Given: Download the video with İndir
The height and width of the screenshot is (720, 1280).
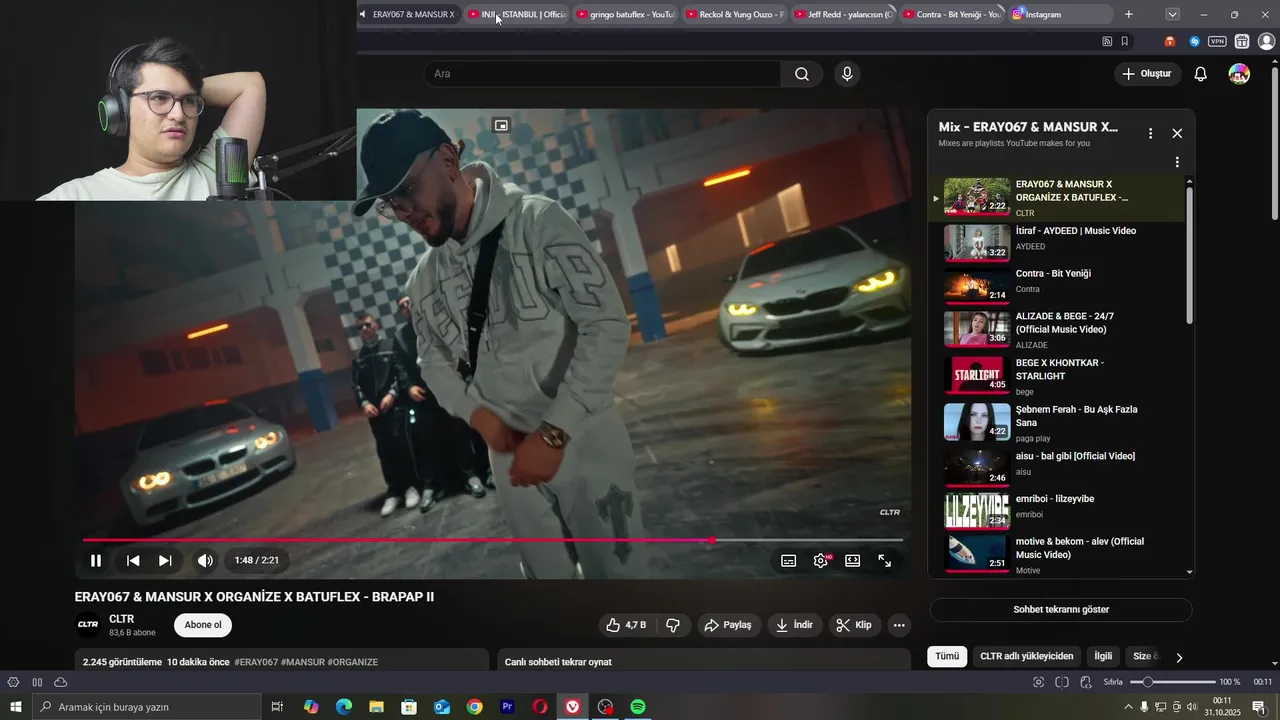Looking at the screenshot, I should pyautogui.click(x=794, y=625).
